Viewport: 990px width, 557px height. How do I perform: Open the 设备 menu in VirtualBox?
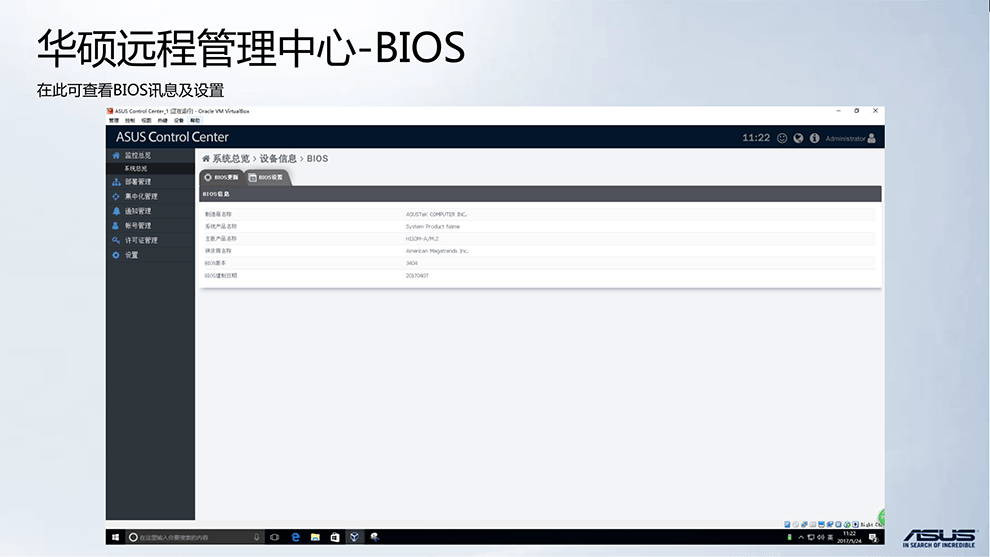tap(179, 120)
